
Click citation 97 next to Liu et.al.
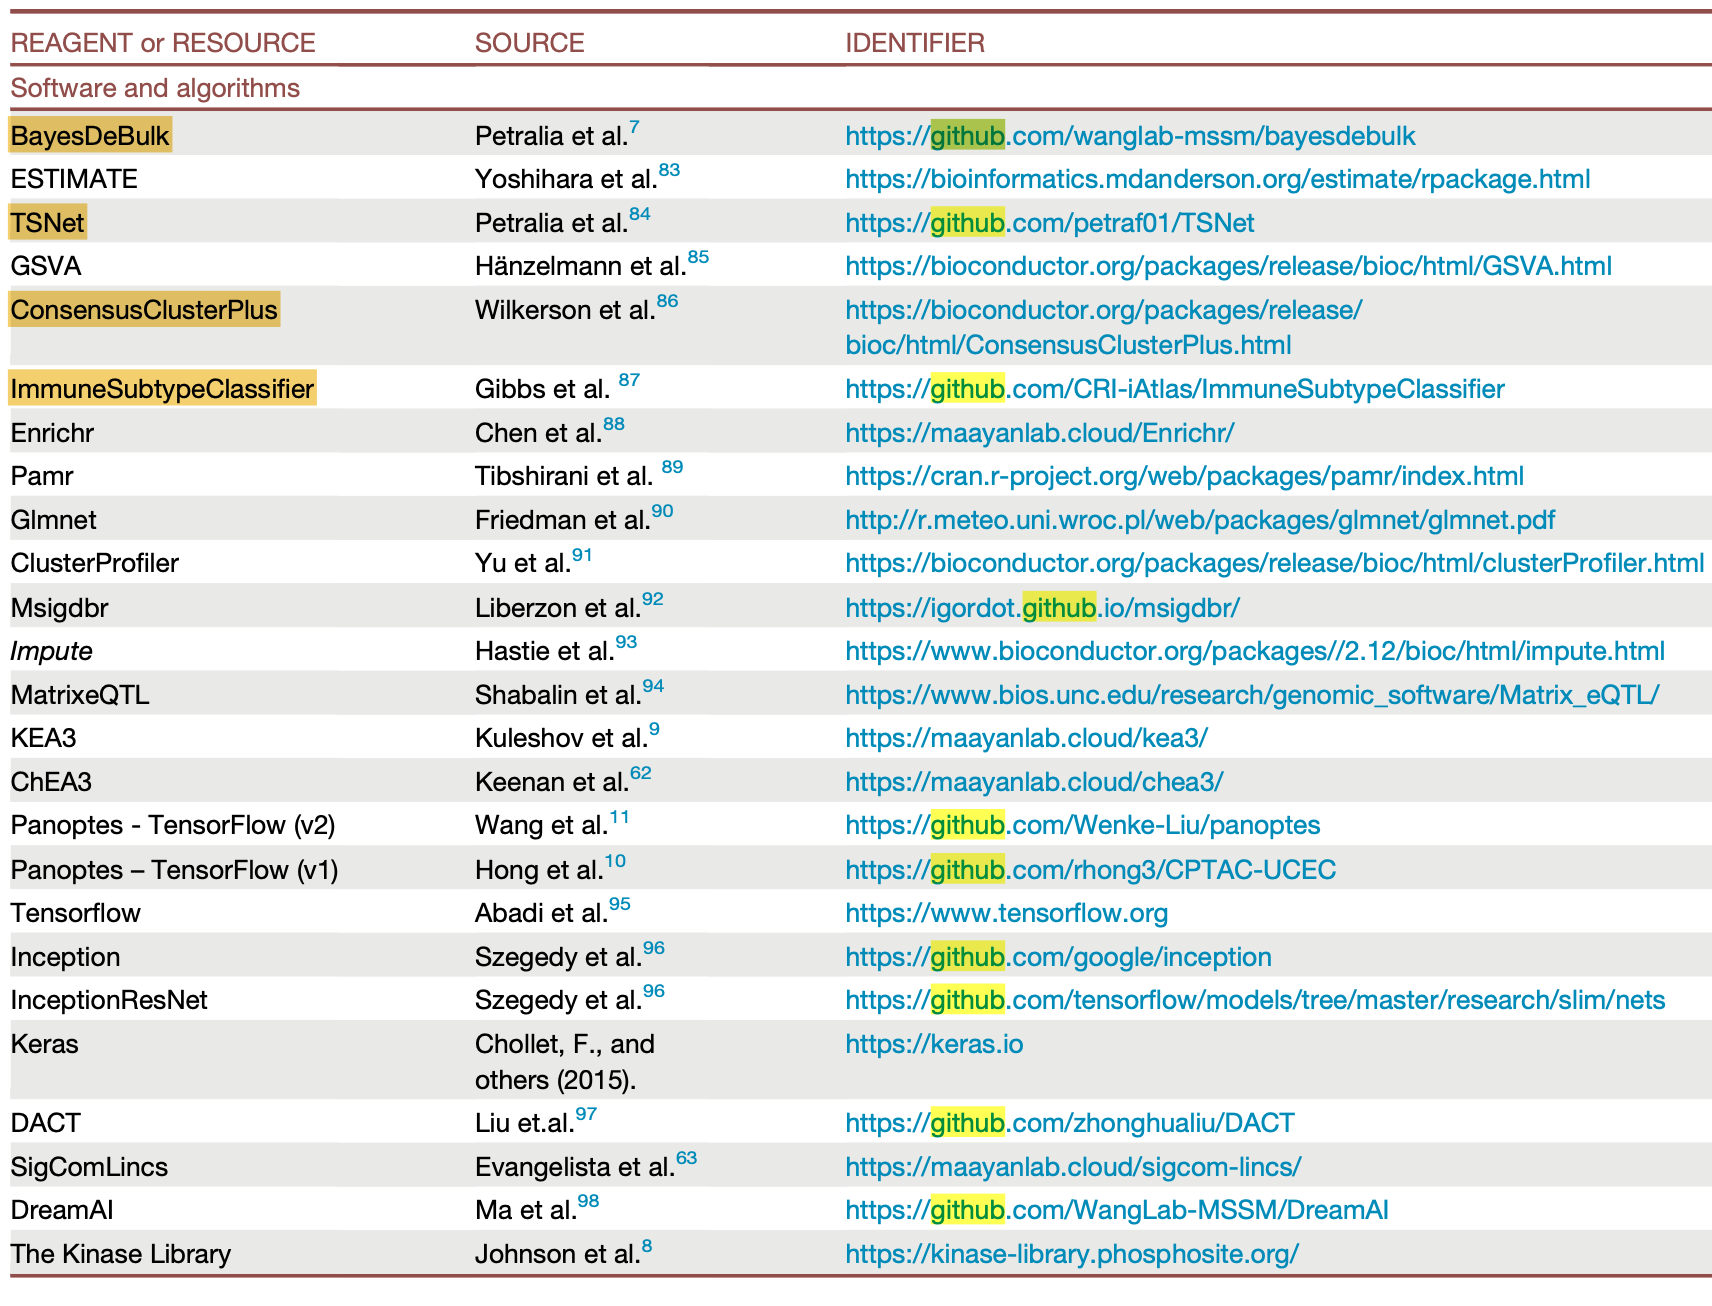coord(586,1114)
